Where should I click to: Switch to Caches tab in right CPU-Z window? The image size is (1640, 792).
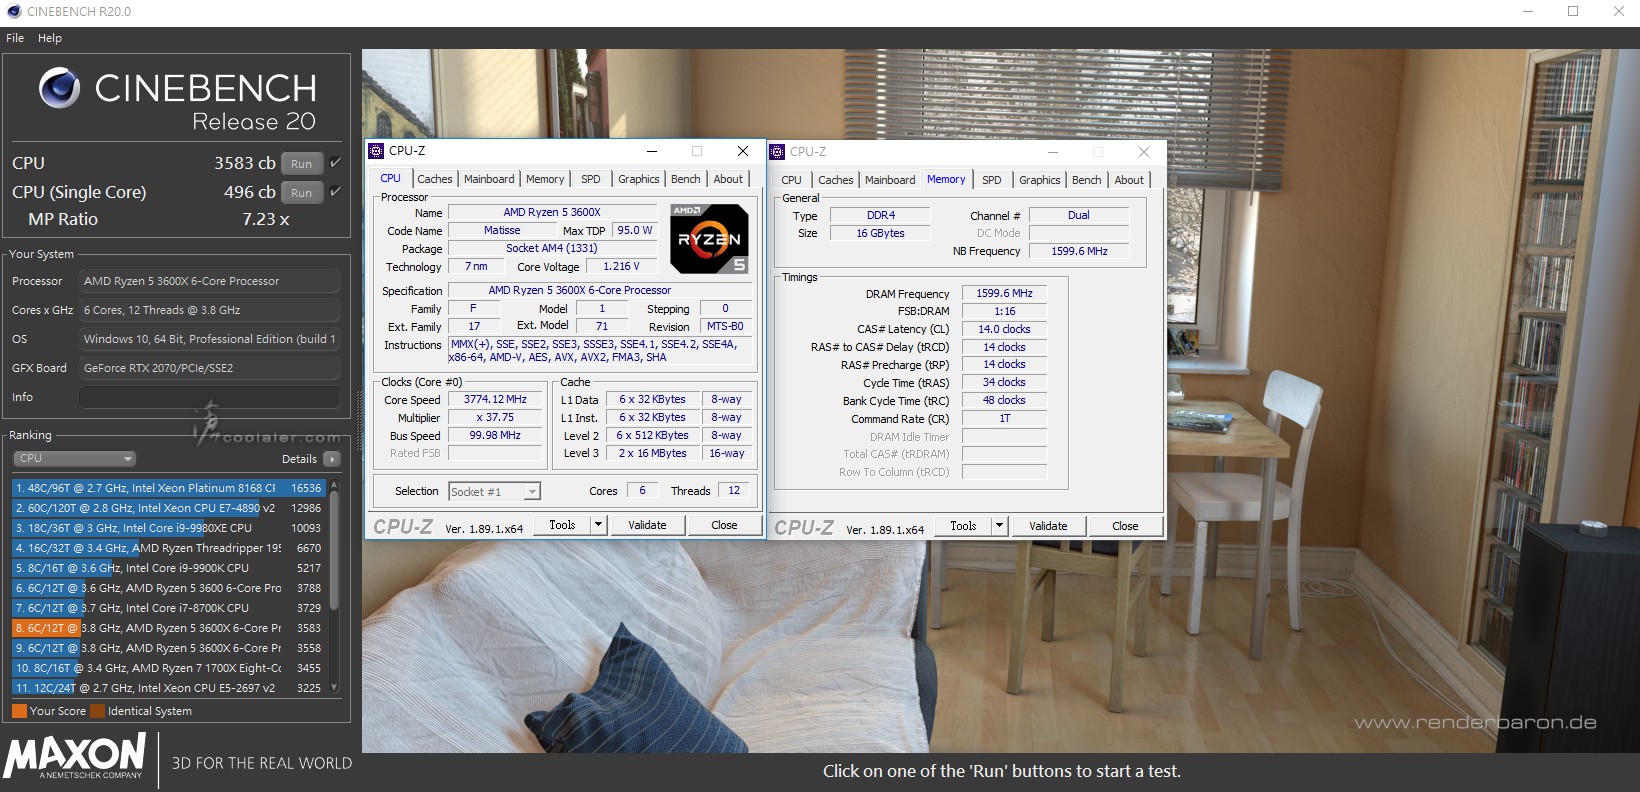tap(836, 180)
